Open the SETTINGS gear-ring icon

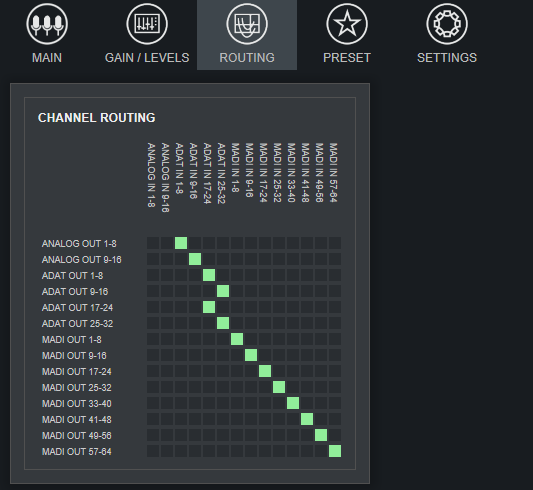point(447,24)
